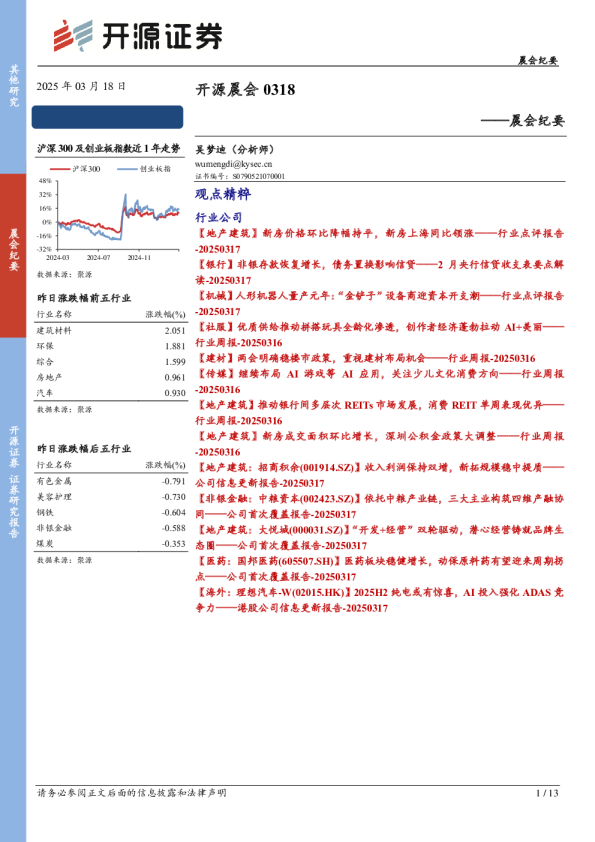This screenshot has width=595, height=842.
Task: Click chart title 沪深300及创业板指数近1年走势
Action: click(x=108, y=148)
